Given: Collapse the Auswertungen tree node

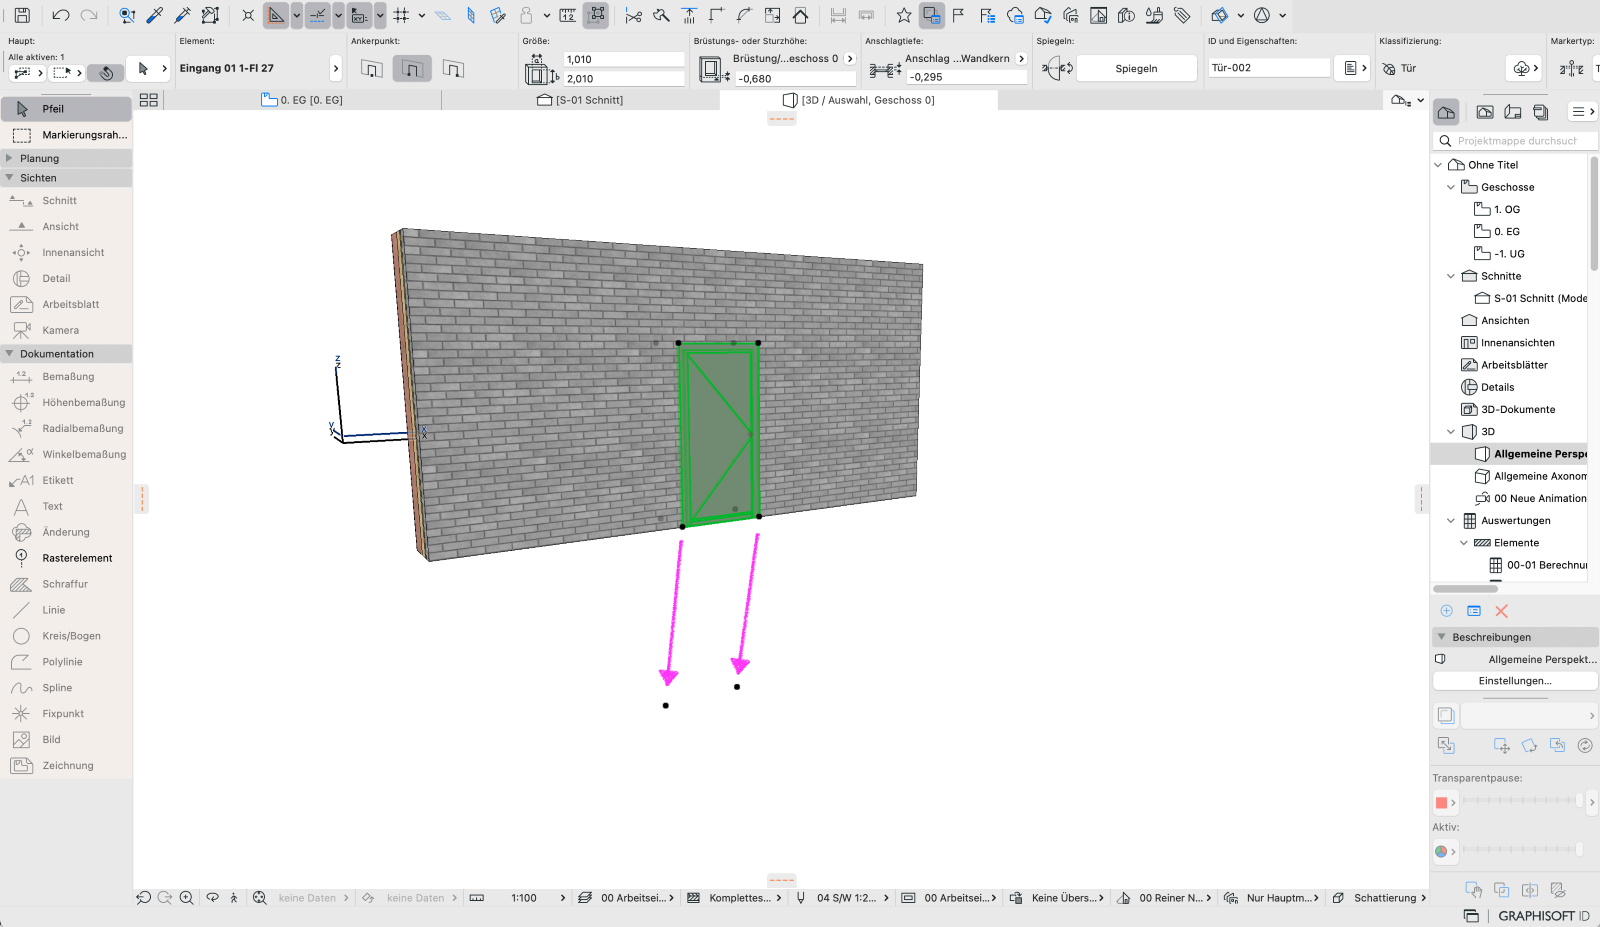Looking at the screenshot, I should coord(1451,521).
